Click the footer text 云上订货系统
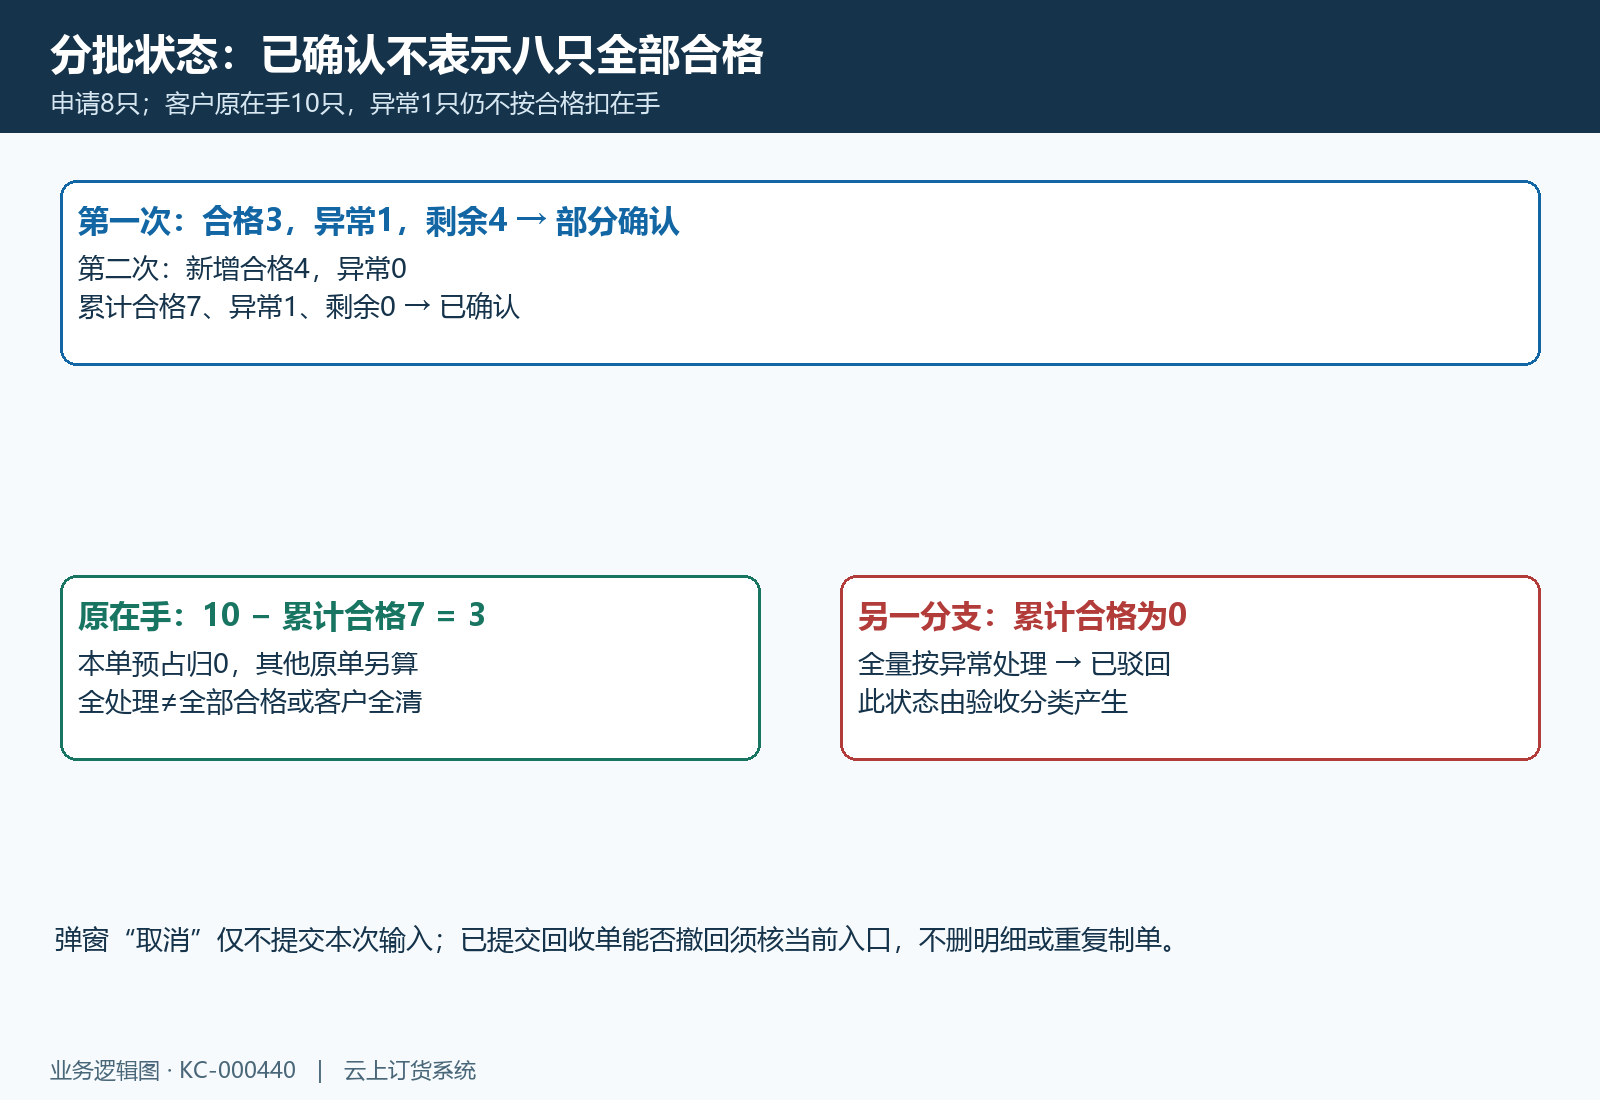The height and width of the screenshot is (1100, 1600). (x=410, y=1071)
